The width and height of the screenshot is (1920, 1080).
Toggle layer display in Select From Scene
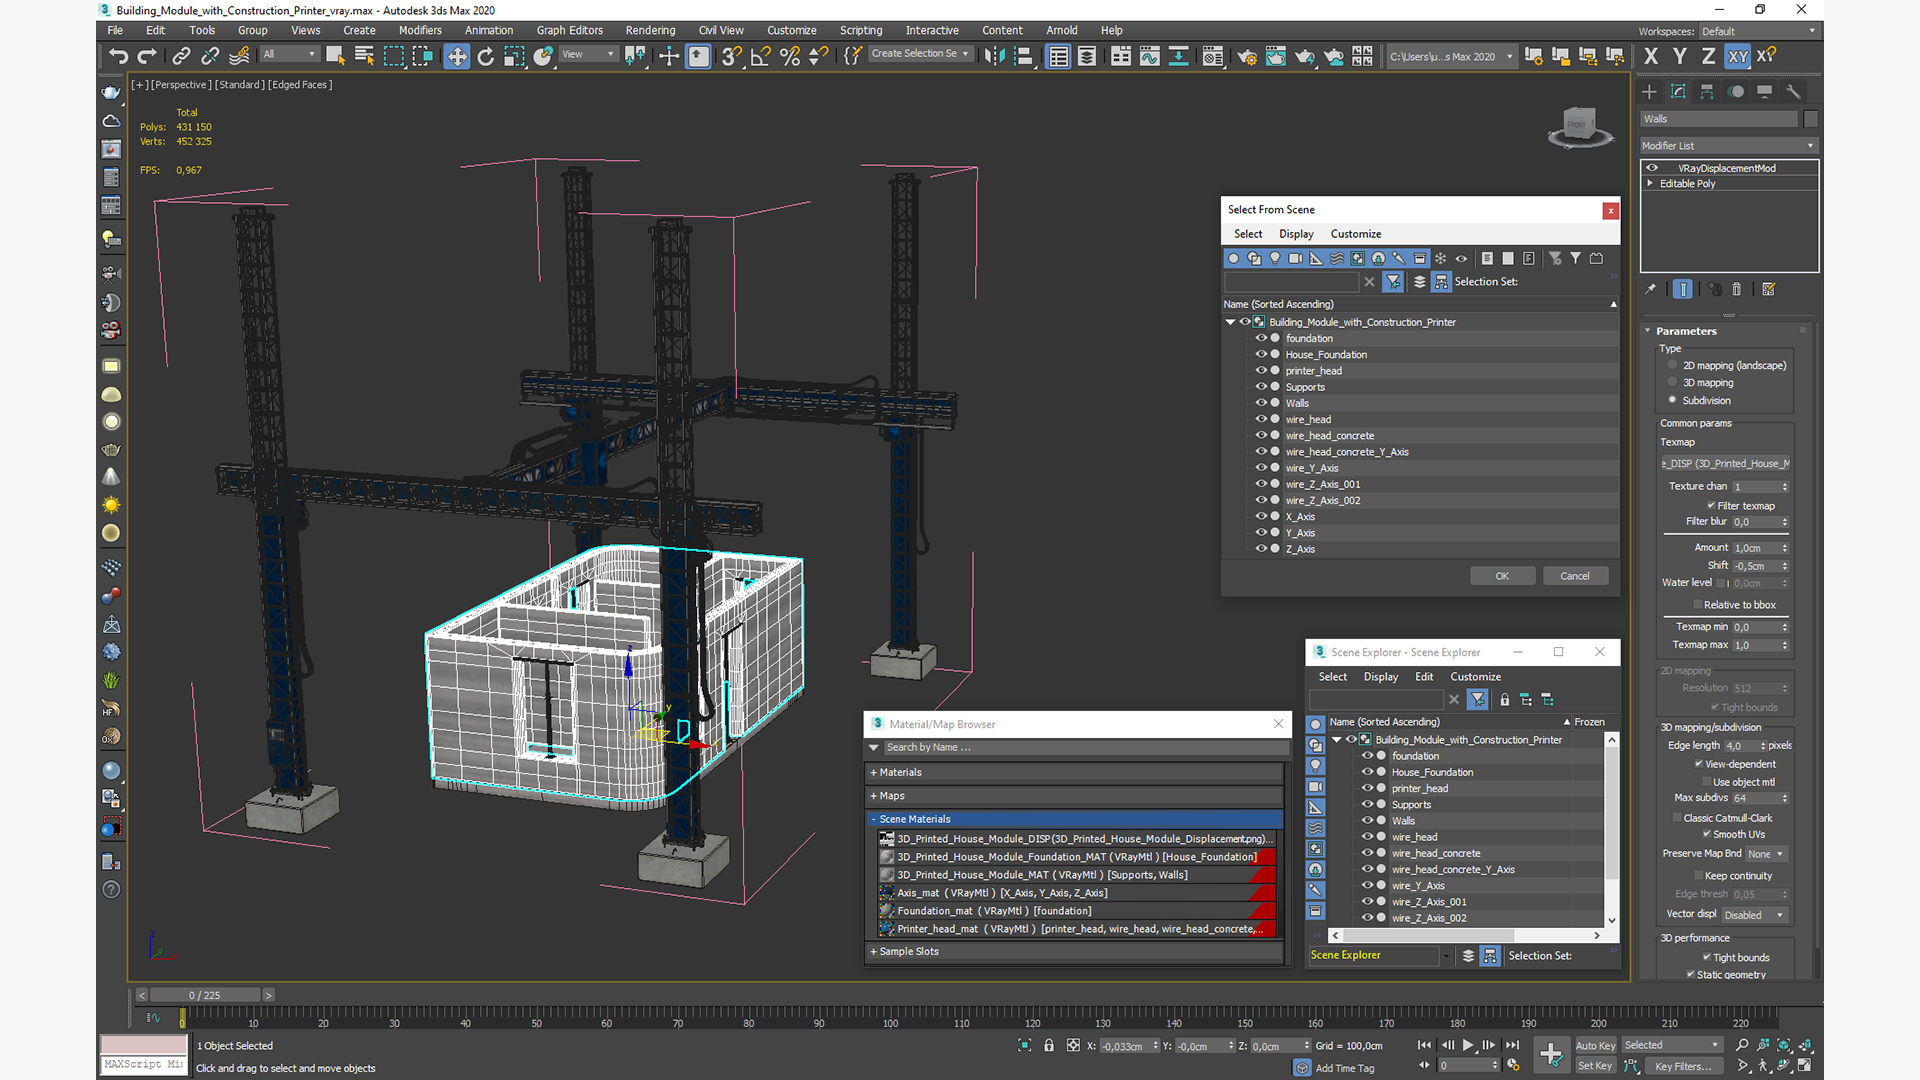click(x=1419, y=282)
